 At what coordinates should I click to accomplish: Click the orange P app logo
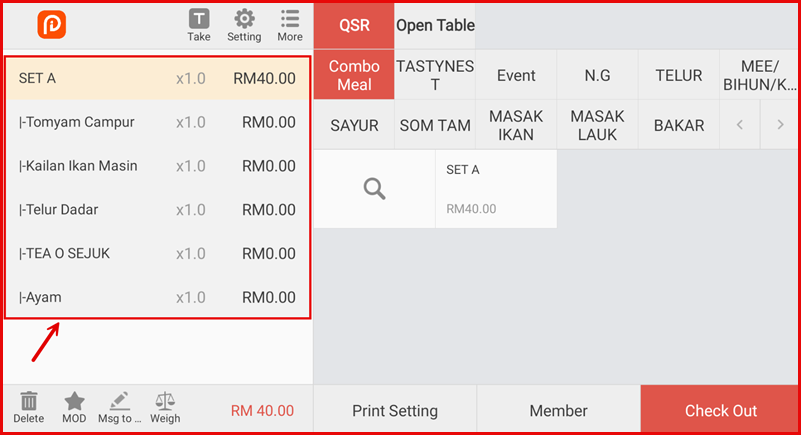[x=51, y=25]
